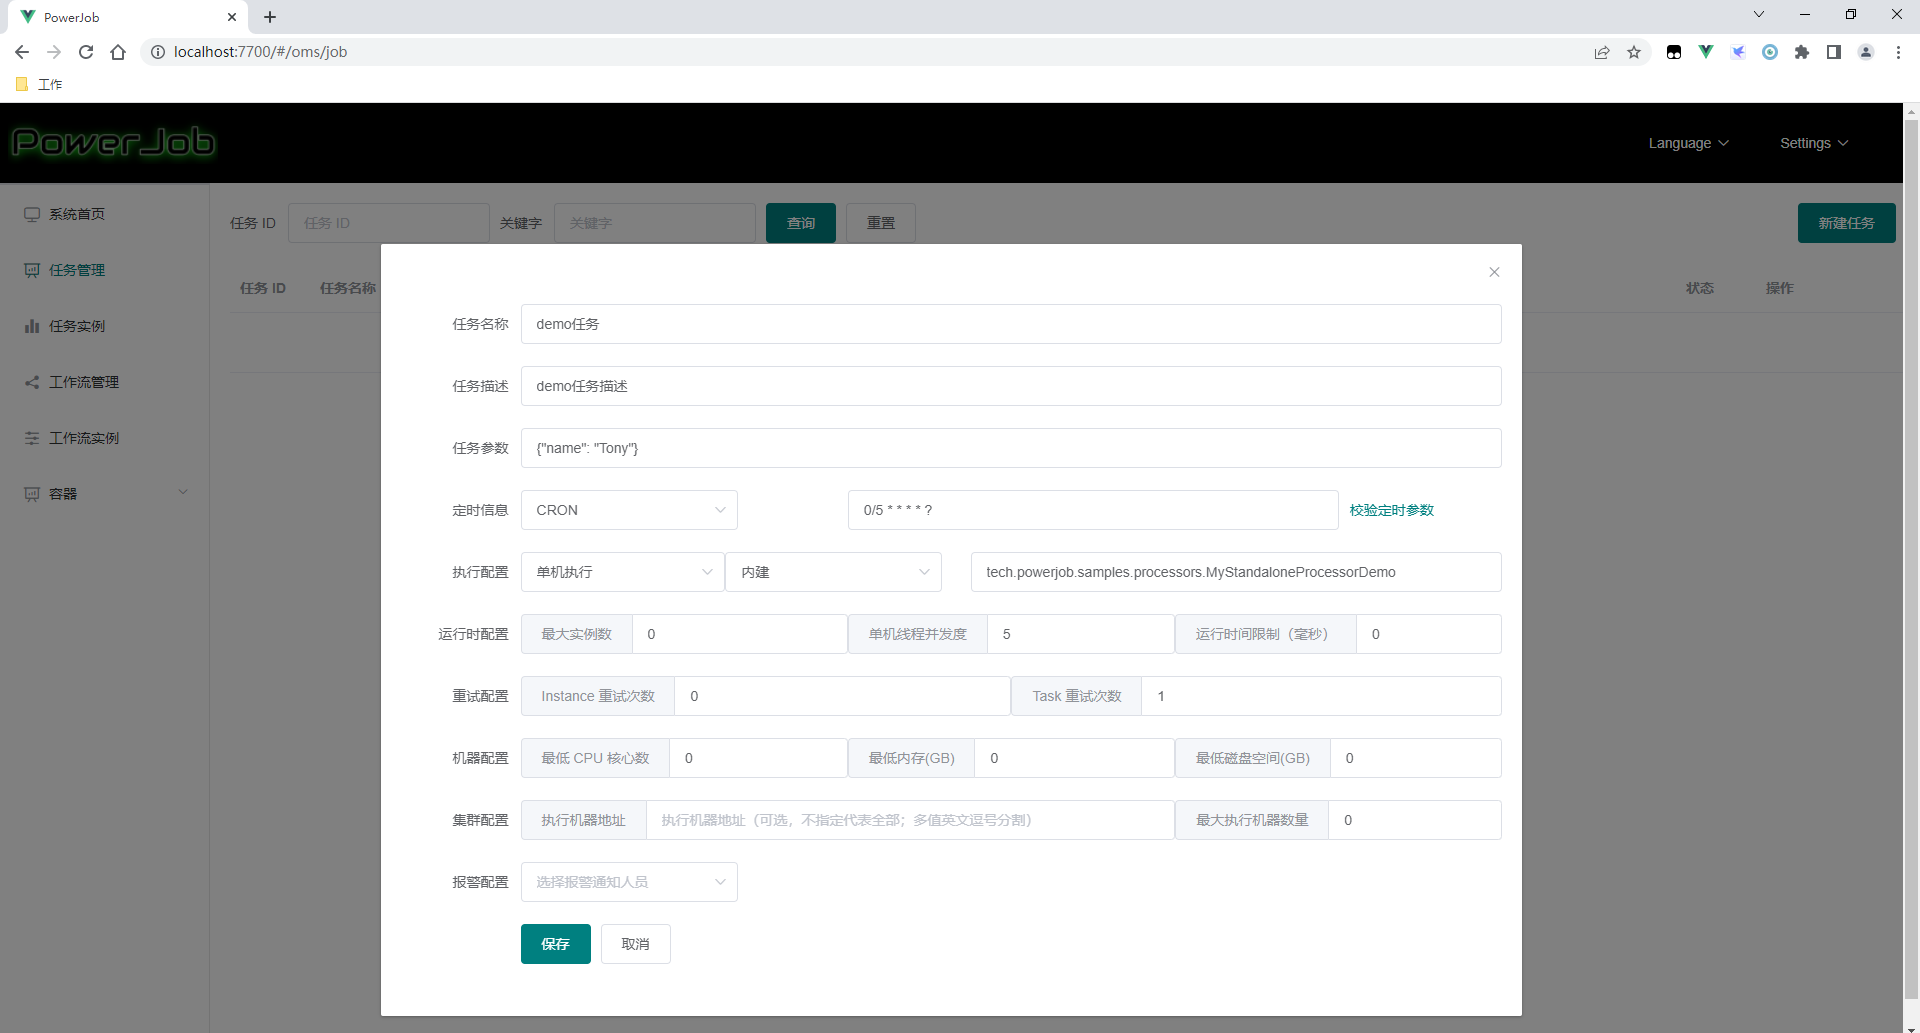Open the CRON schedule type dropdown

pos(629,510)
